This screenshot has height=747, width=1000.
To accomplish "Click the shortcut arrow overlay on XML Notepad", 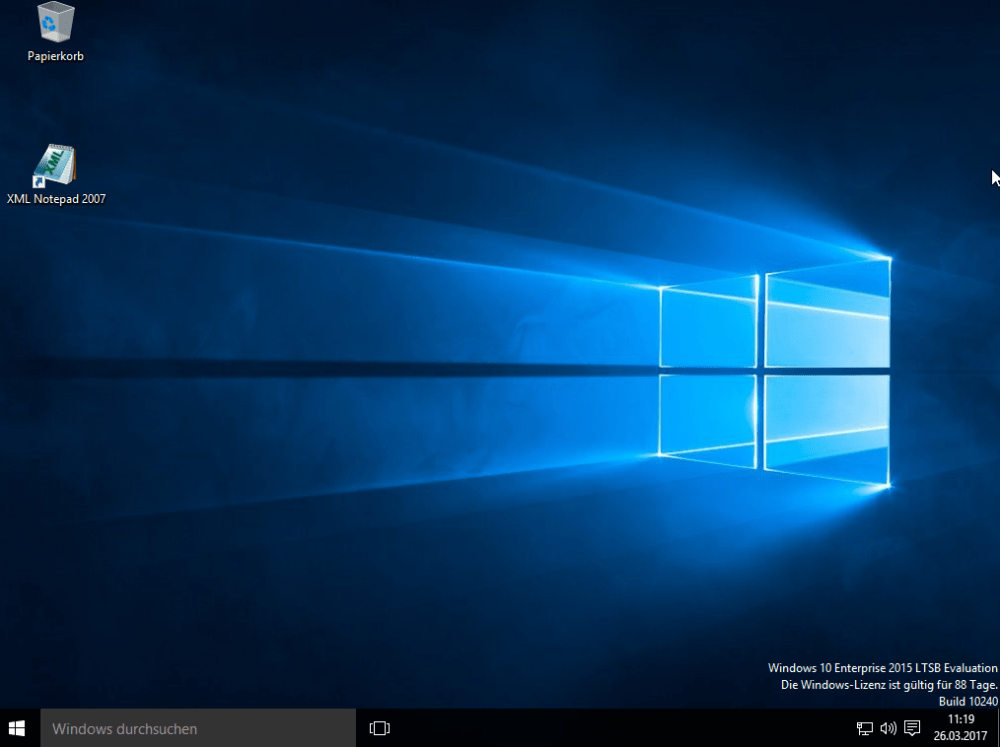I will click(39, 183).
